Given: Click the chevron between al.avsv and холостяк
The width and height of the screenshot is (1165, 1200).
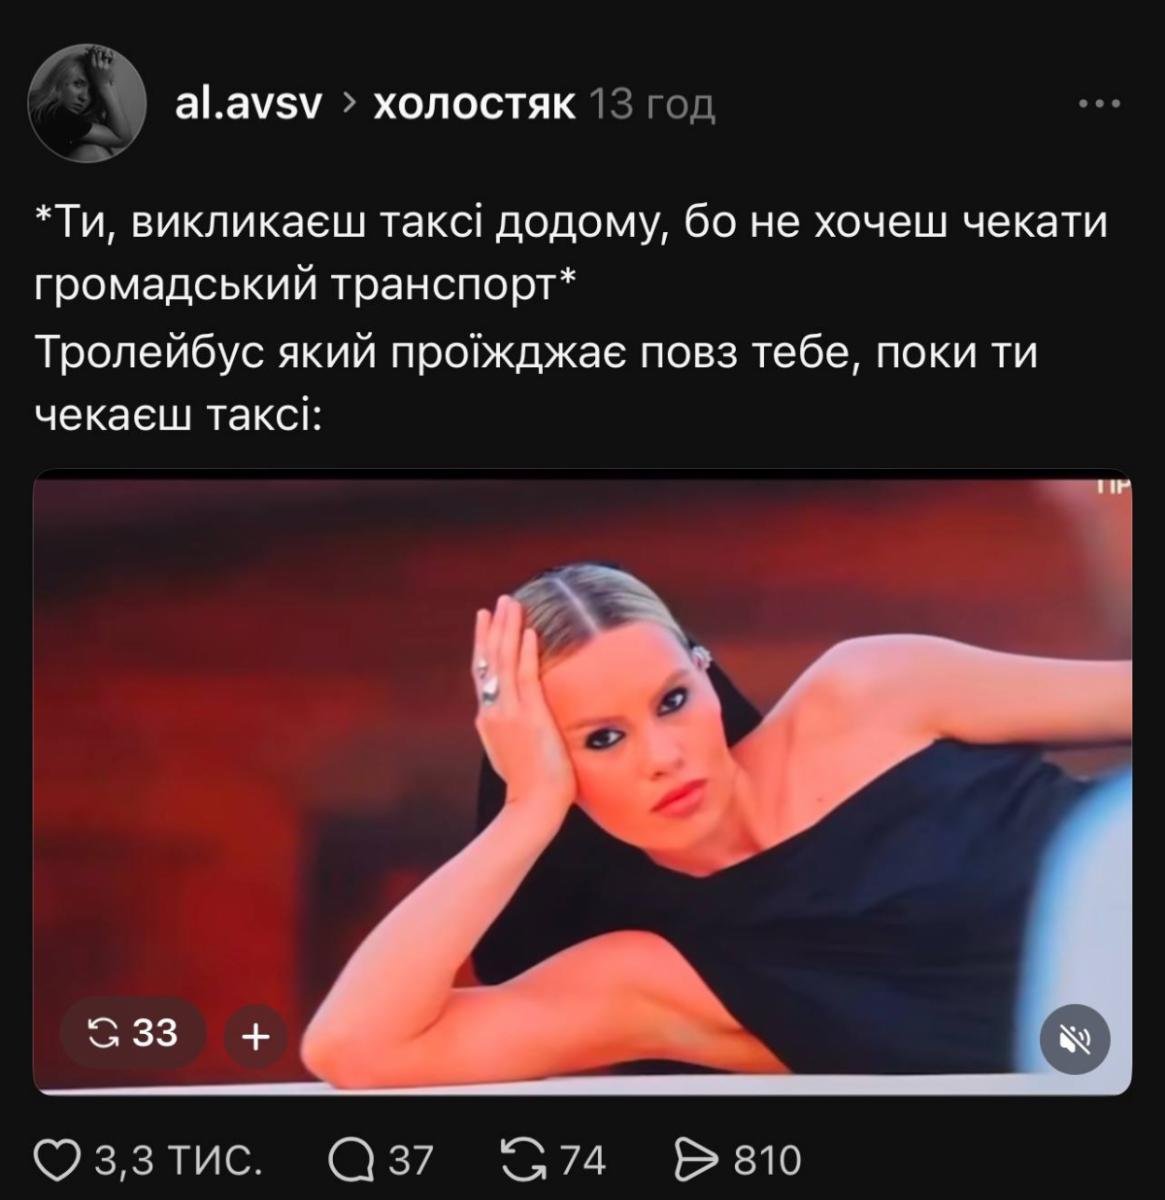Looking at the screenshot, I should 348,104.
